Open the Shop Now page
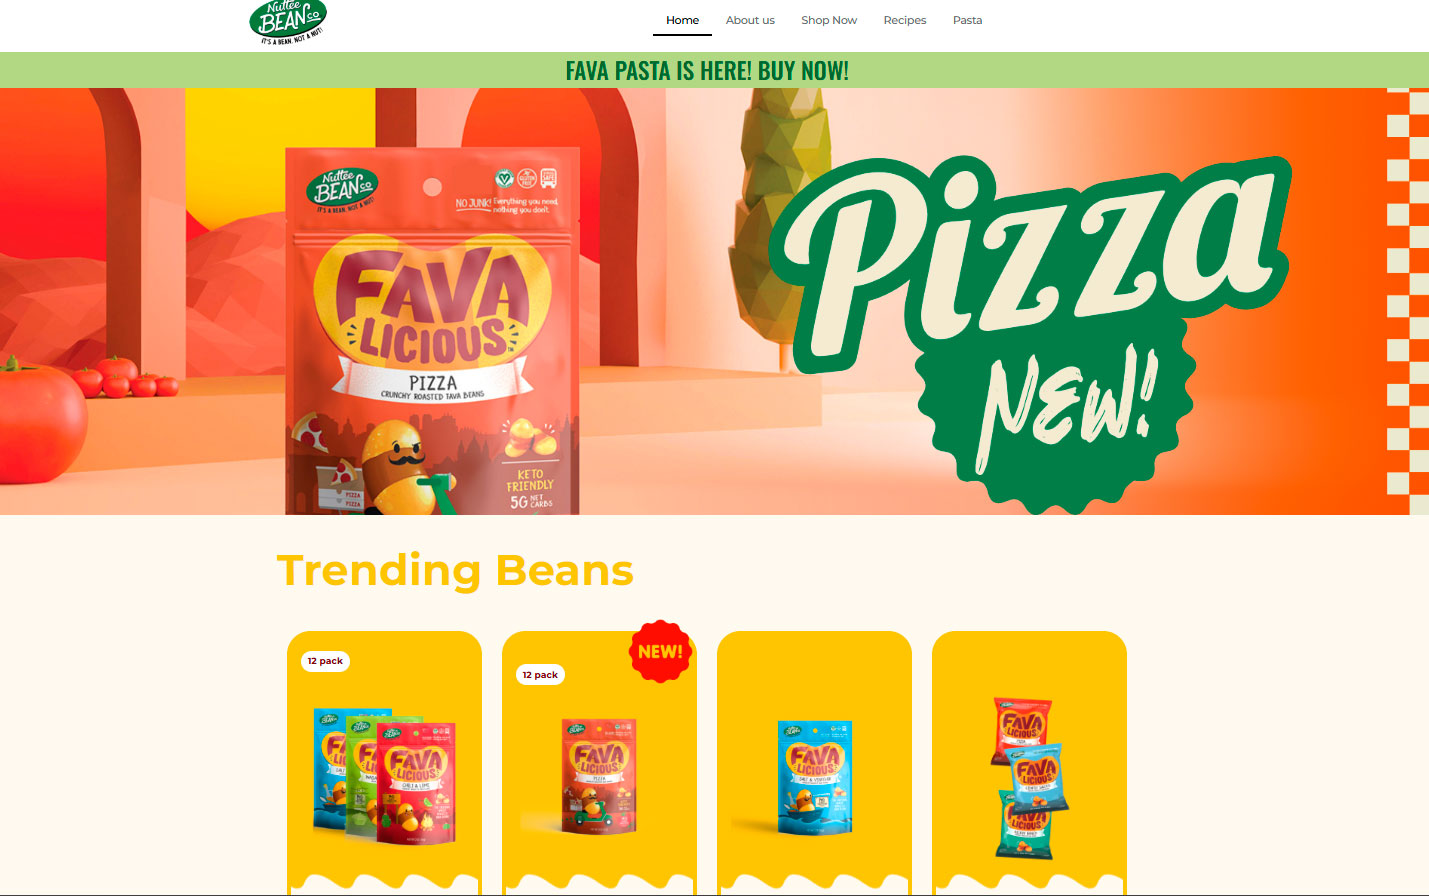 829,20
